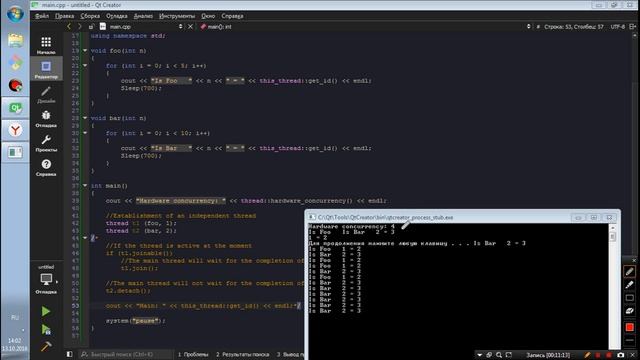Click the region select icon in recorder toolbar
The image size is (640, 360).
tap(509, 355)
